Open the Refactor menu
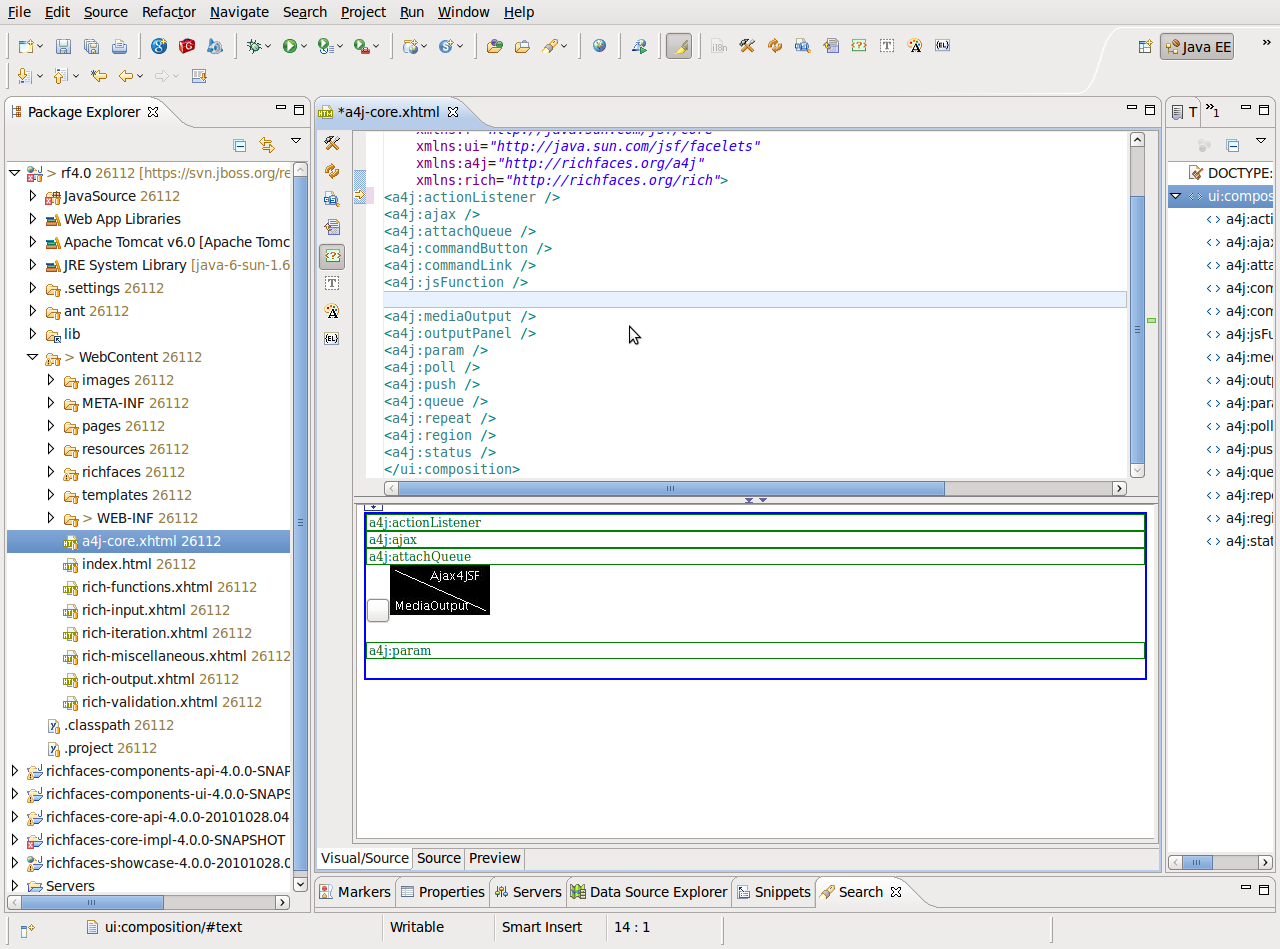 [x=168, y=12]
